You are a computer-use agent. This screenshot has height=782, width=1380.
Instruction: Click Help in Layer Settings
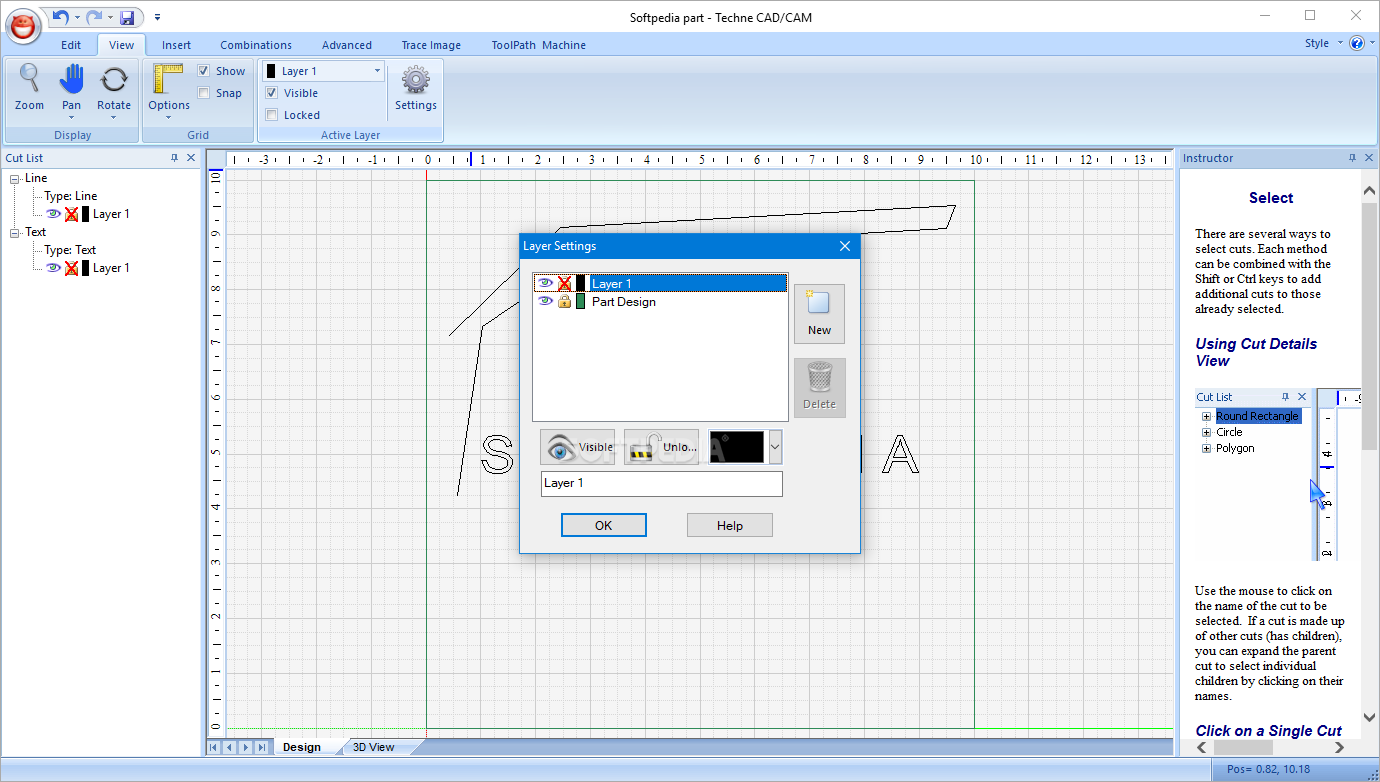pyautogui.click(x=730, y=525)
